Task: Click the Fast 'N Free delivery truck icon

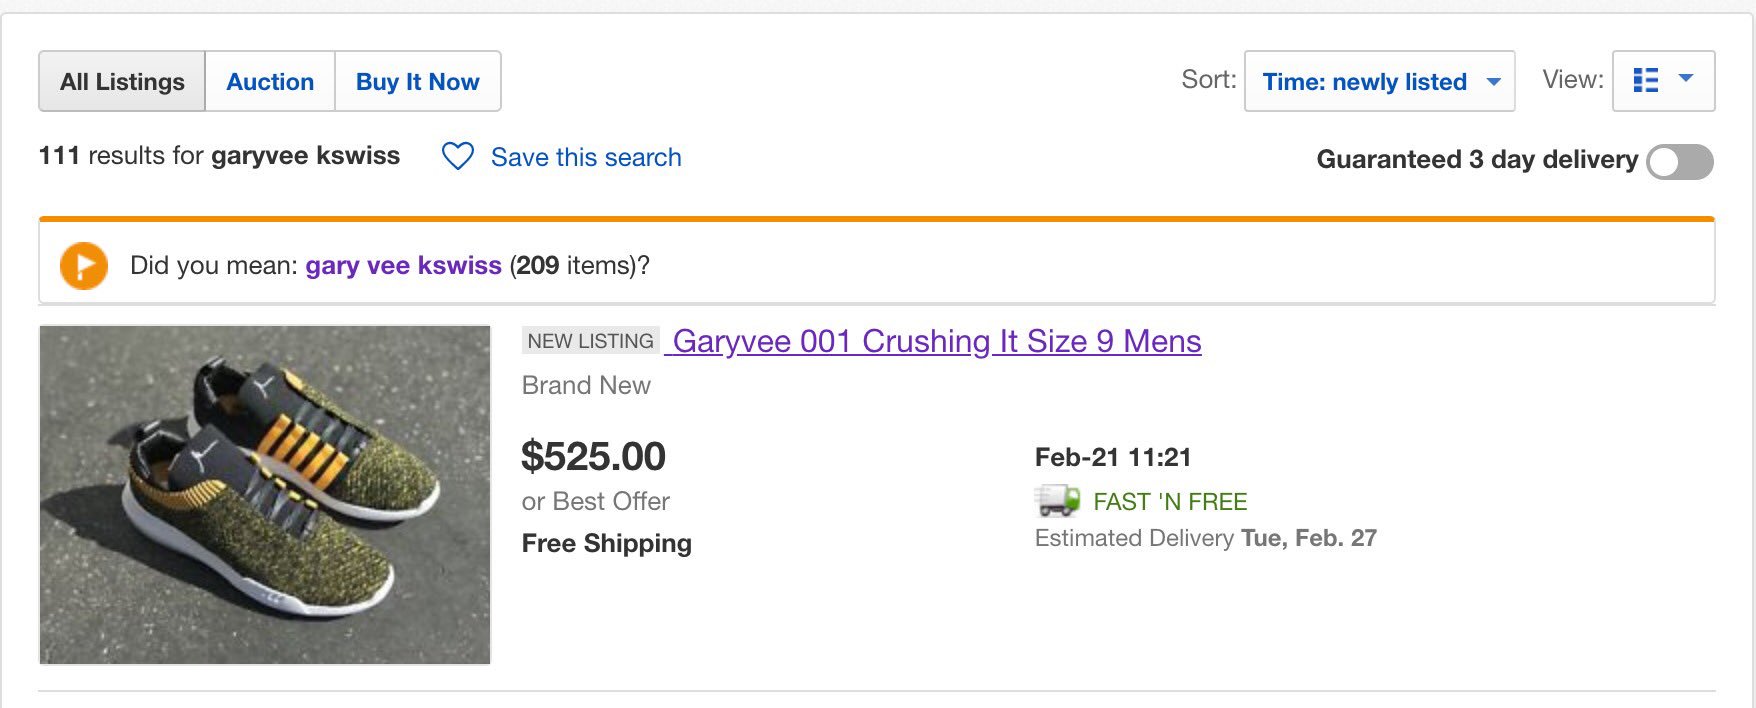Action: click(x=1057, y=500)
